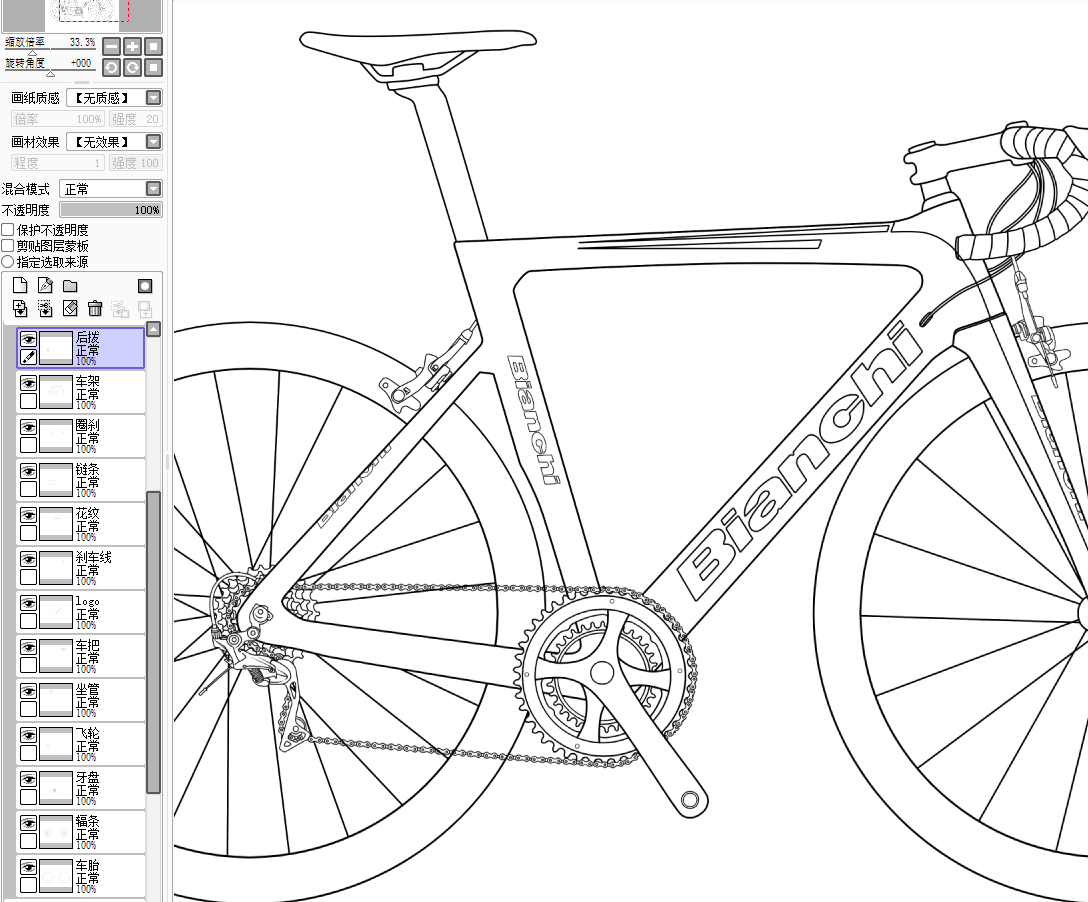Select the 辐条 layer thumbnail

(56, 832)
